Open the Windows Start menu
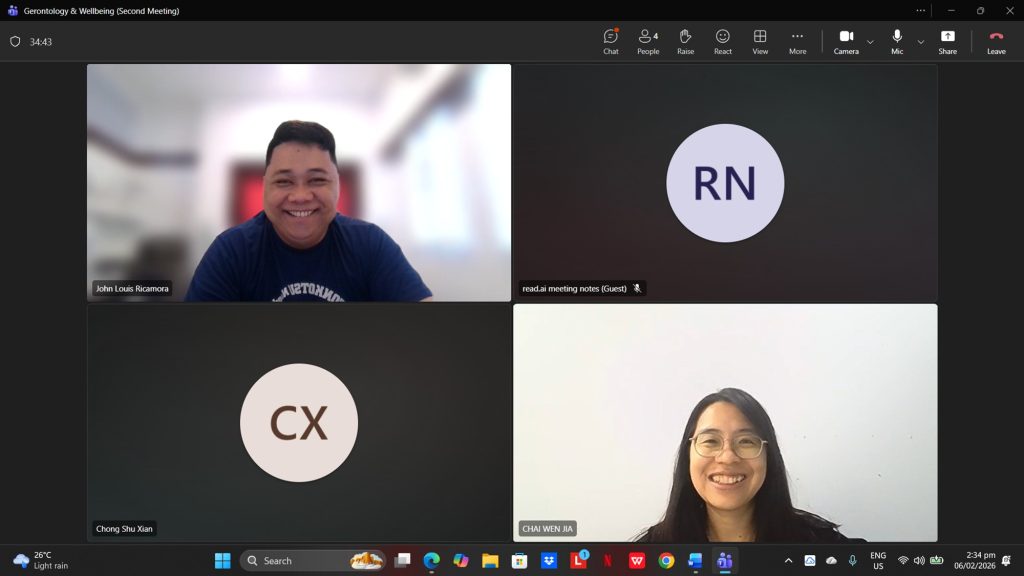The image size is (1024, 576). (x=222, y=561)
